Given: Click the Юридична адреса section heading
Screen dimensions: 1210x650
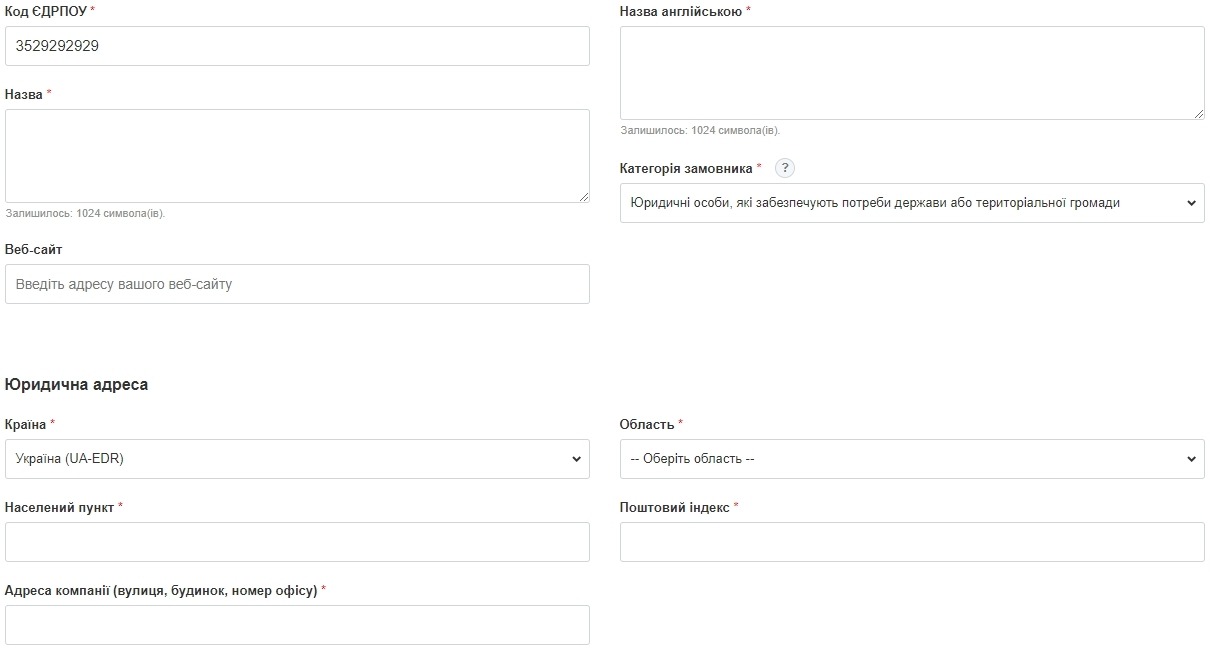Looking at the screenshot, I should click(76, 385).
